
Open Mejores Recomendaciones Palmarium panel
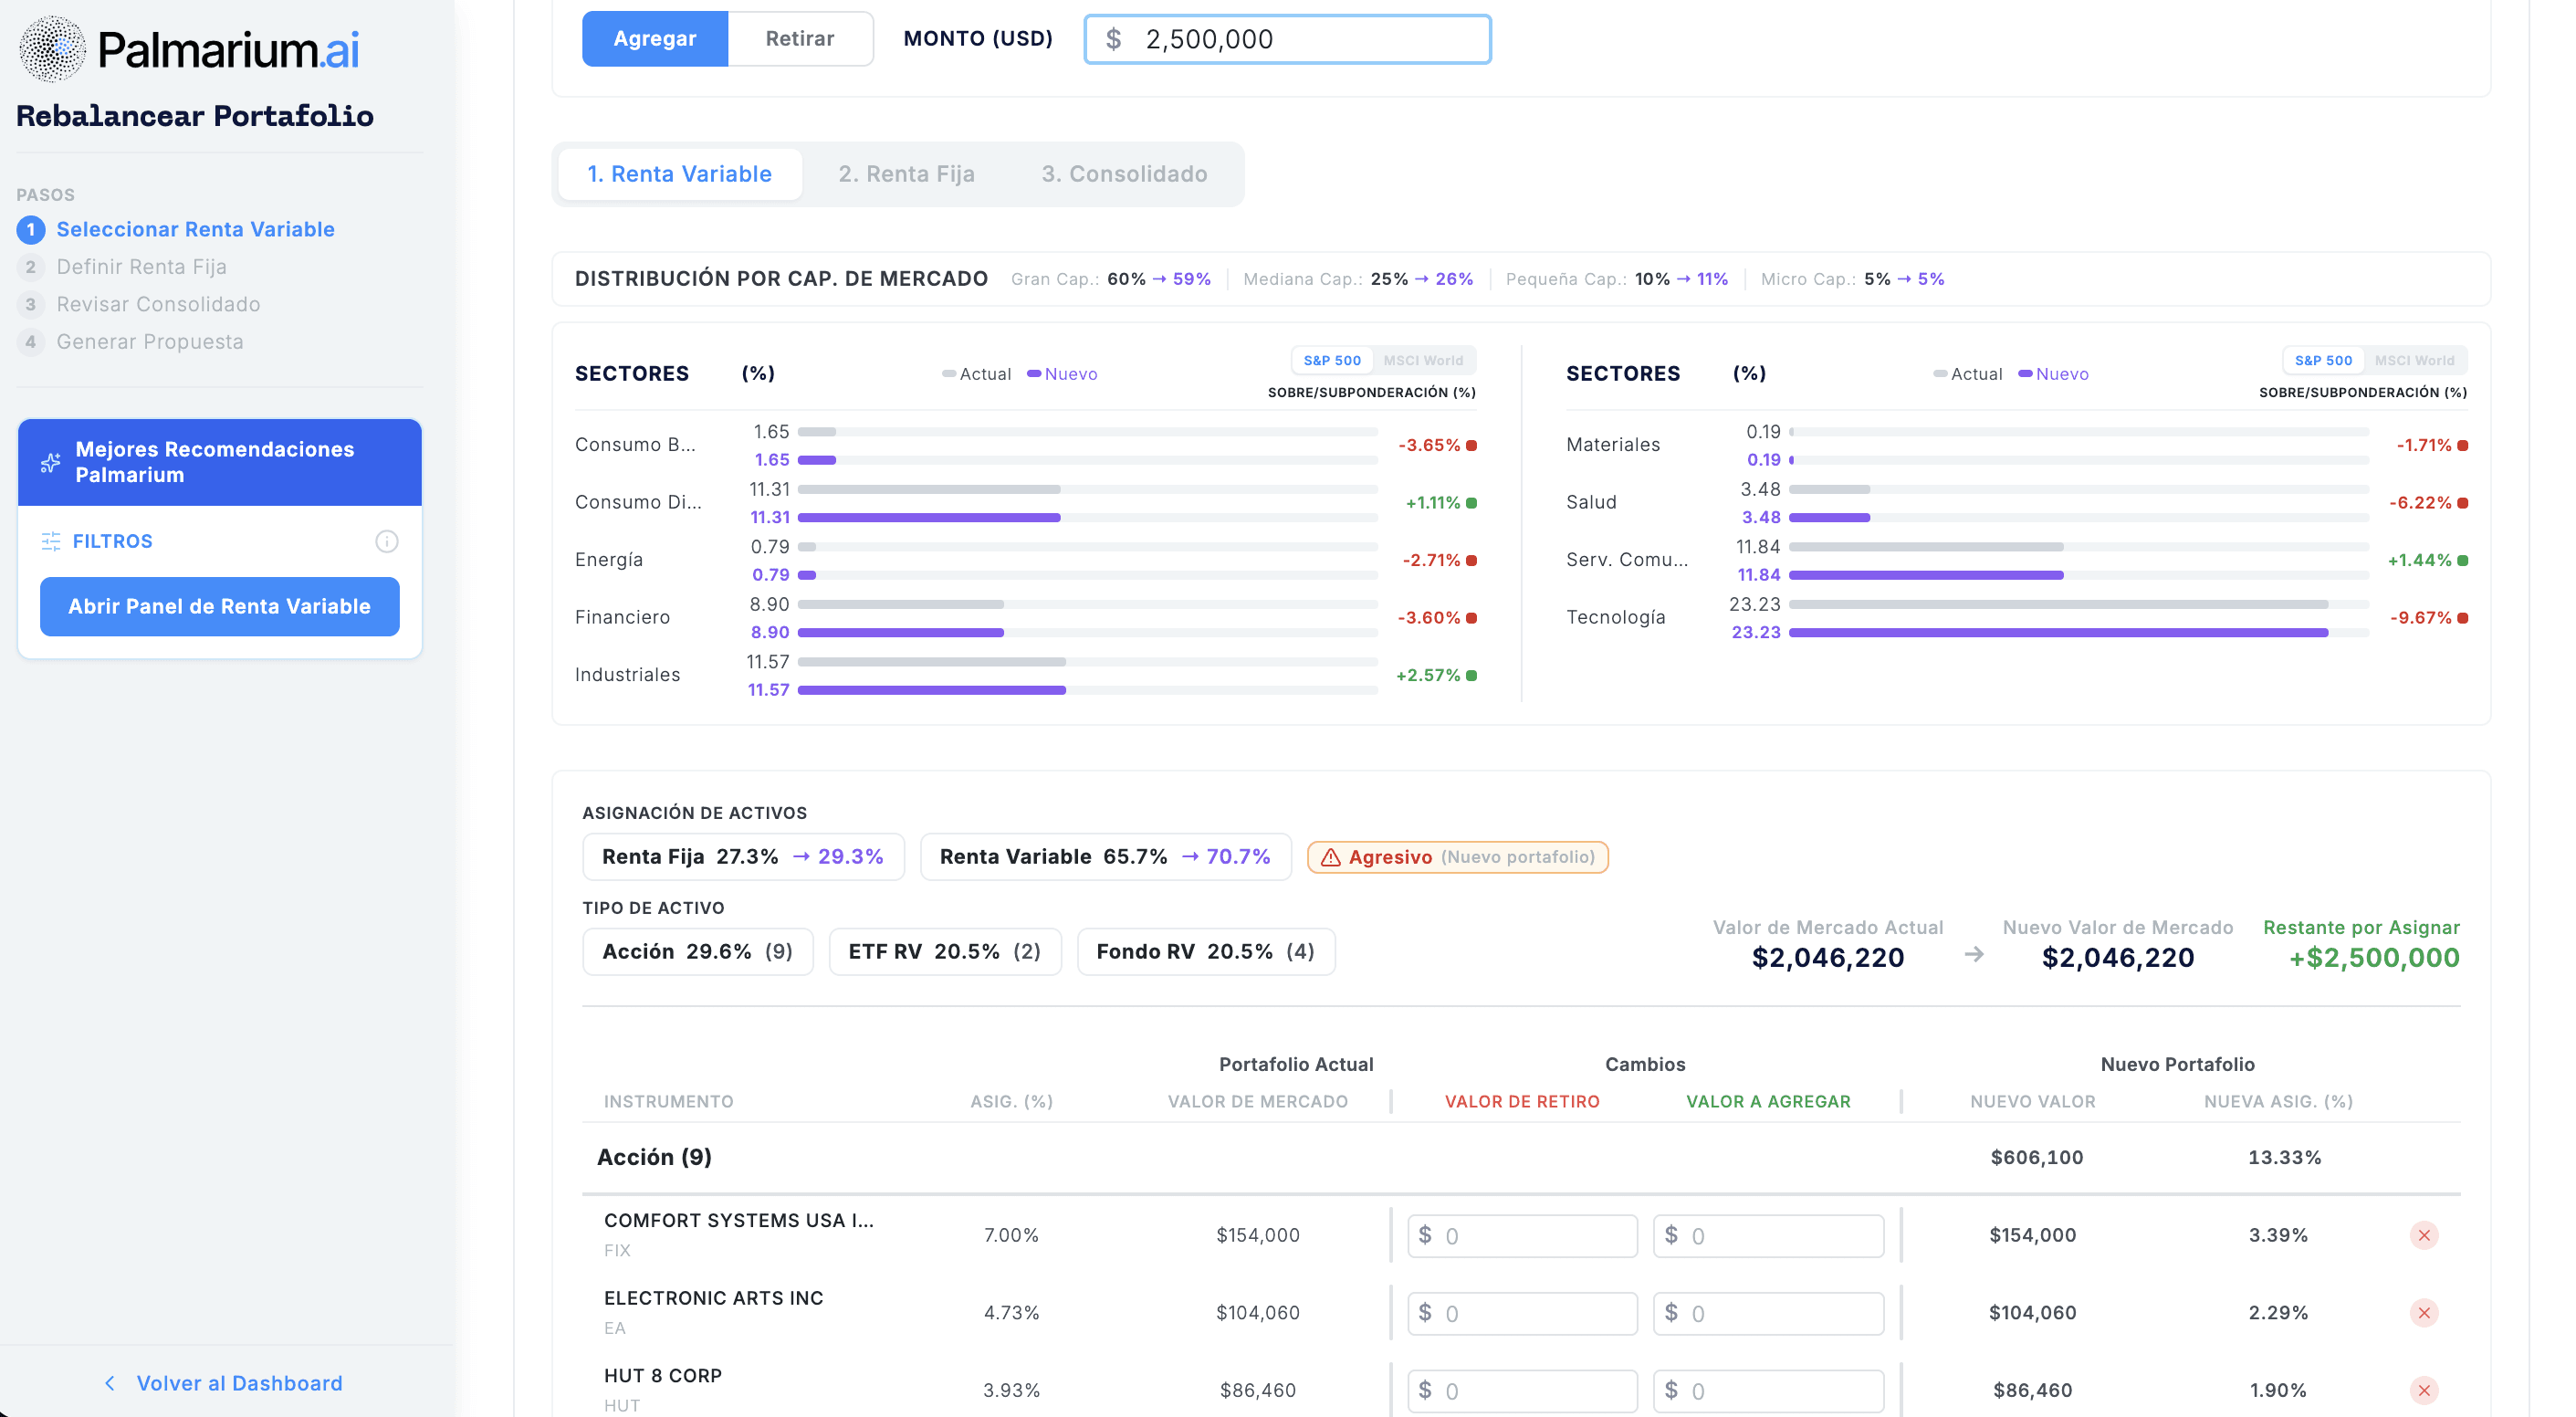(220, 462)
